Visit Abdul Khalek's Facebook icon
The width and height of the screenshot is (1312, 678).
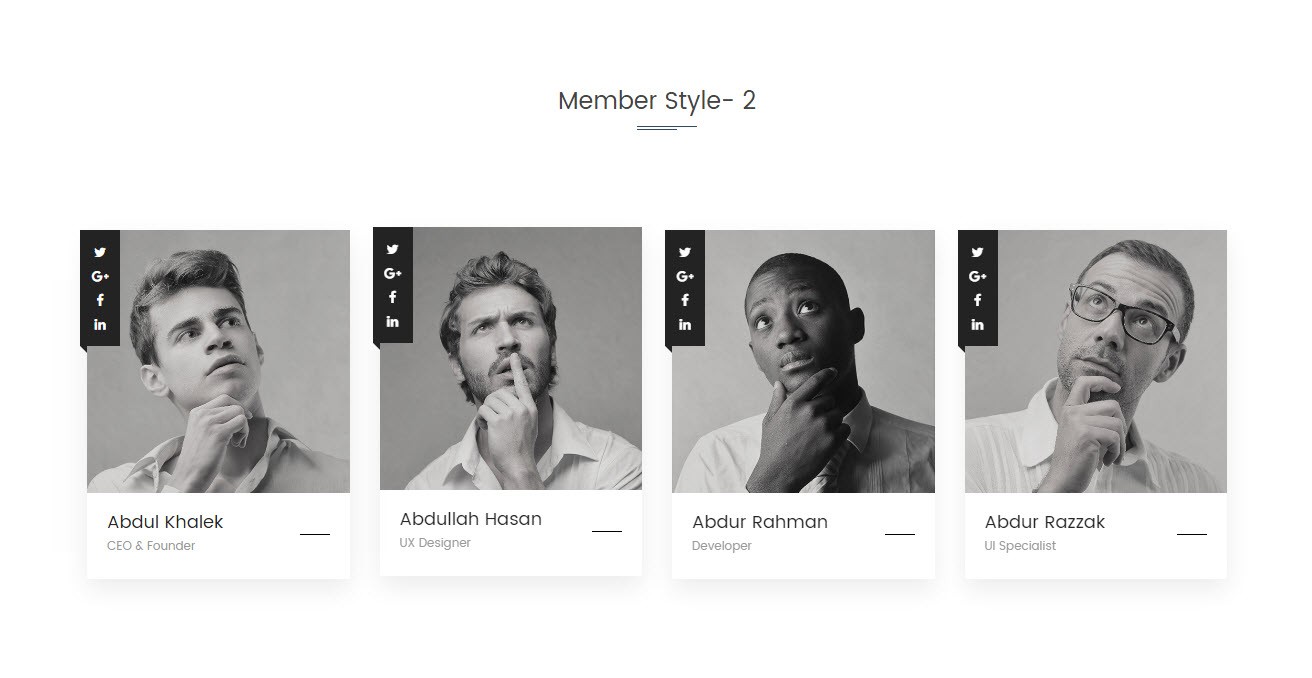click(100, 300)
